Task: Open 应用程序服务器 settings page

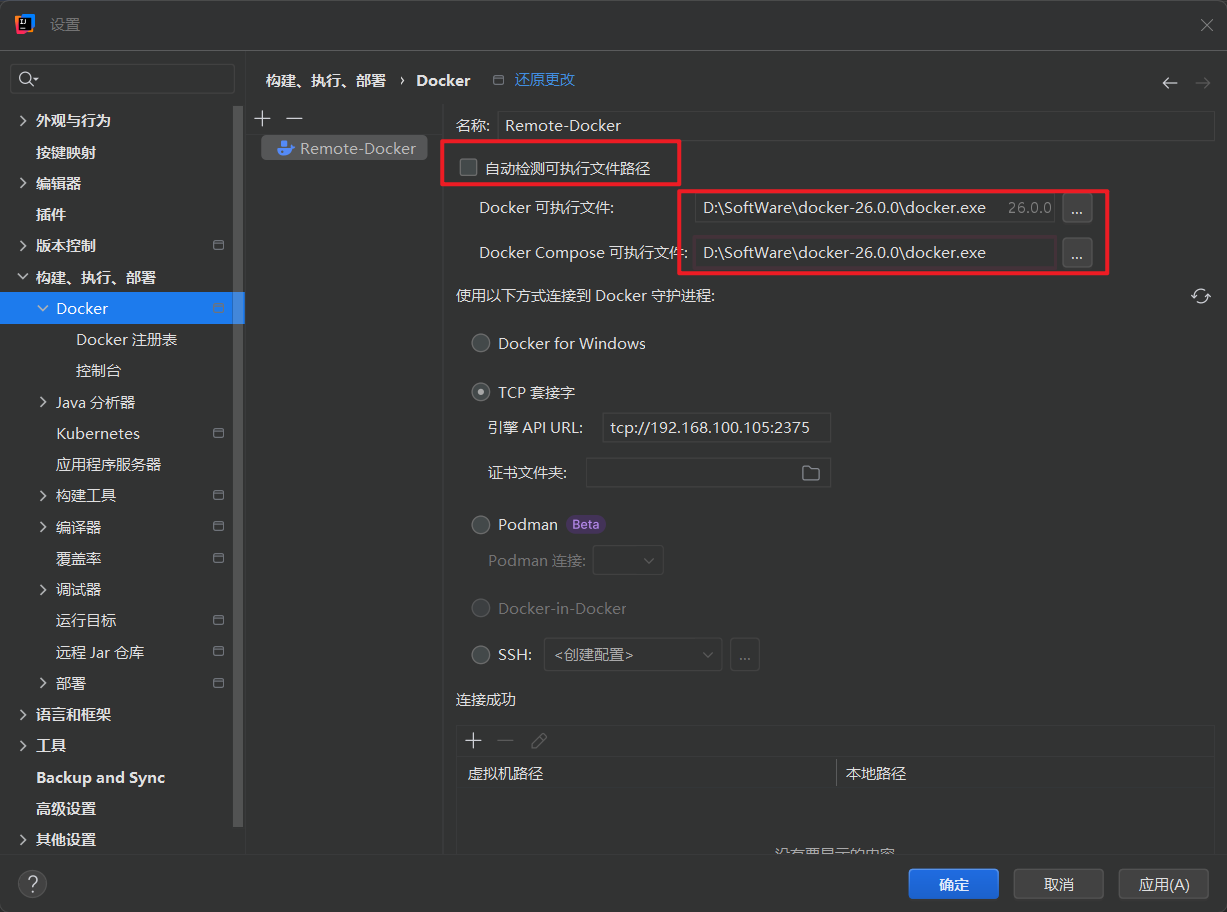Action: pos(108,464)
